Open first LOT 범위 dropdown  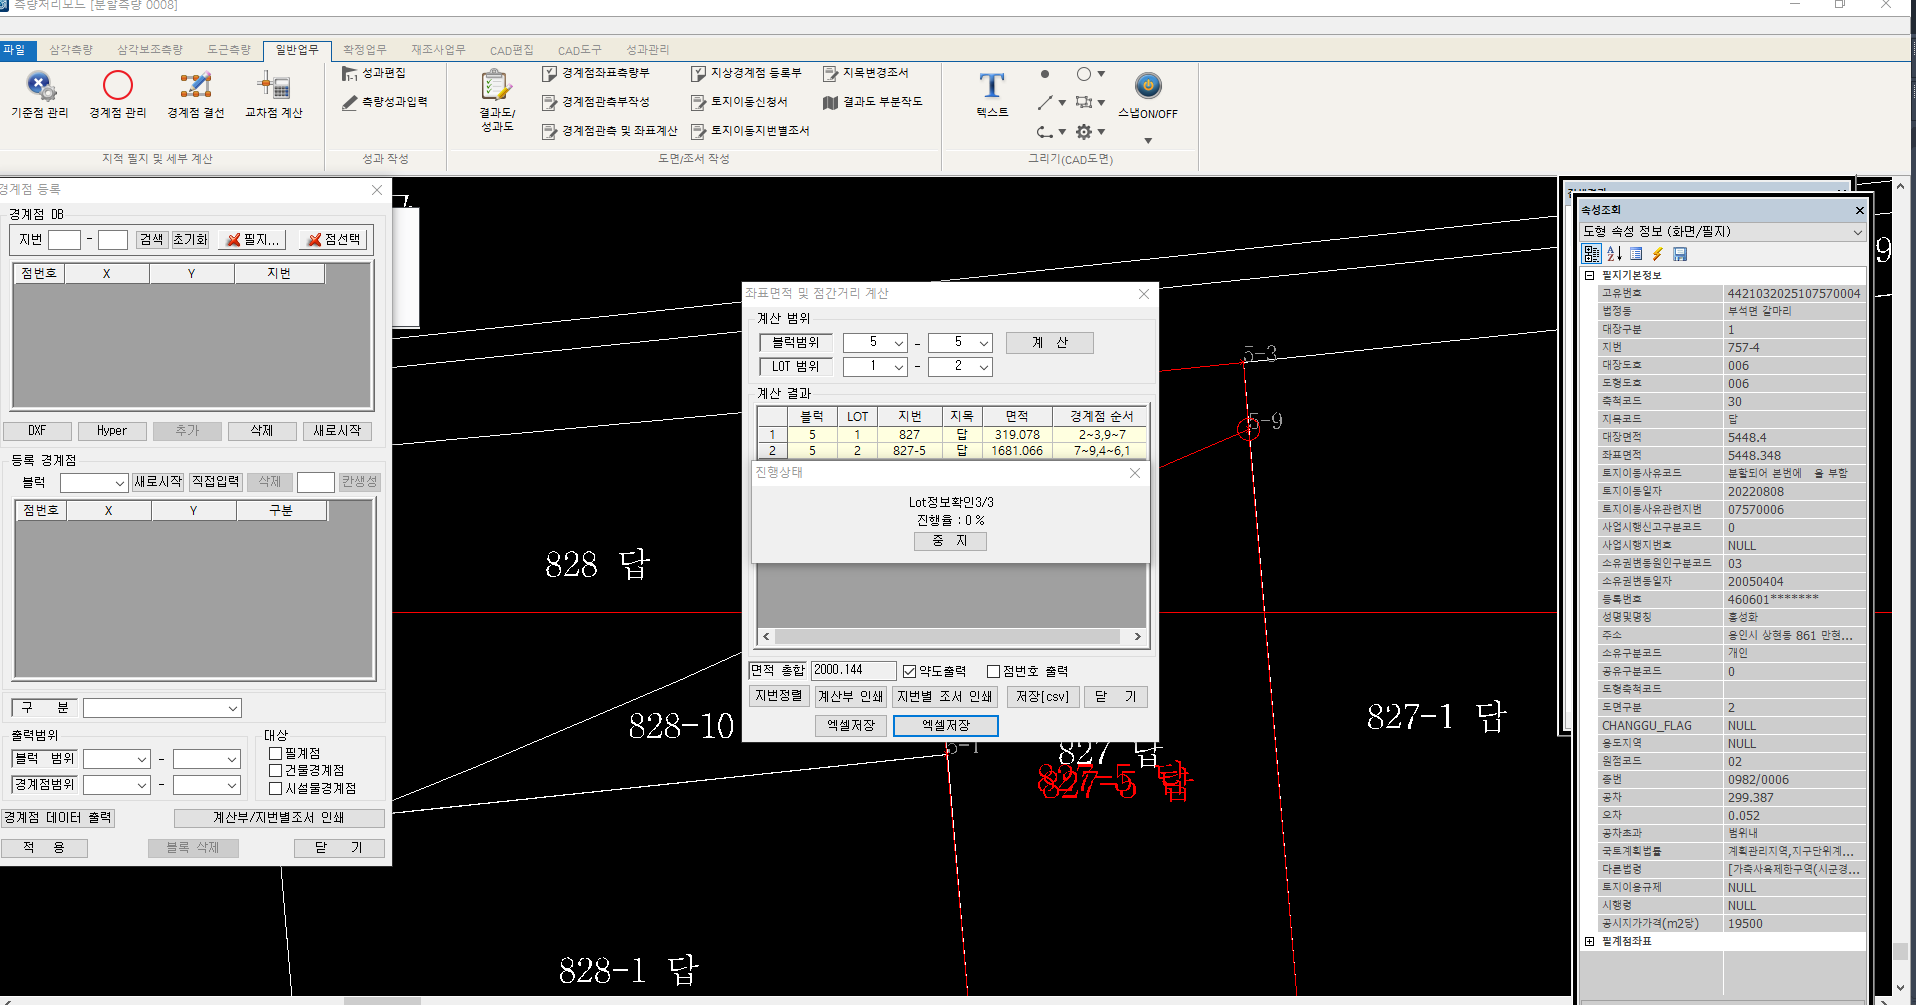[899, 367]
